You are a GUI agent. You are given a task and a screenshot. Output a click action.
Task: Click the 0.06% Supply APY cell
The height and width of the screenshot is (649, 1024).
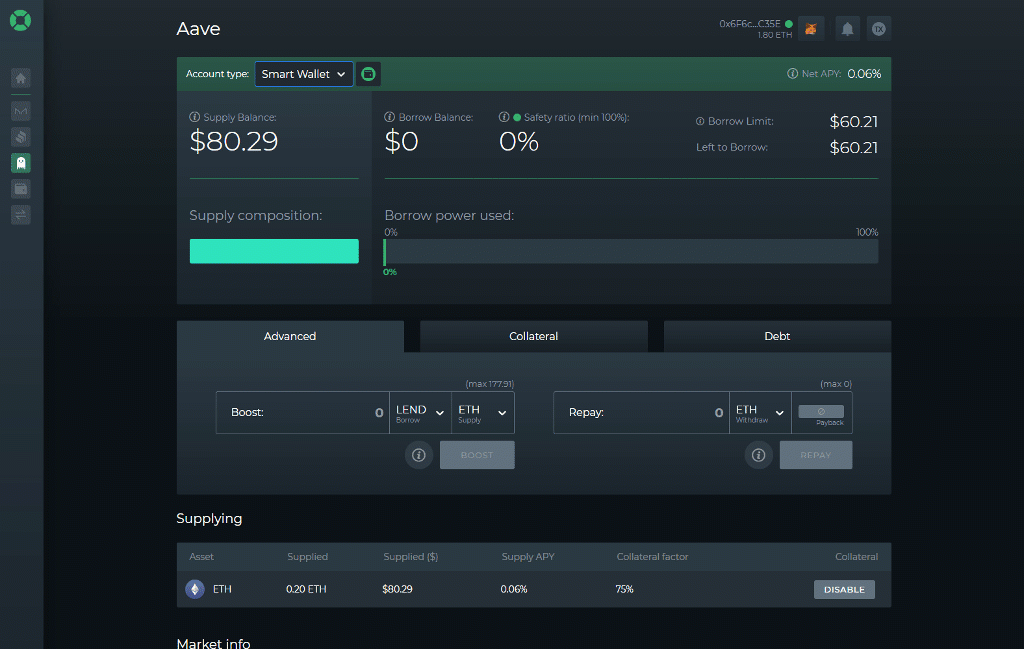coord(514,589)
